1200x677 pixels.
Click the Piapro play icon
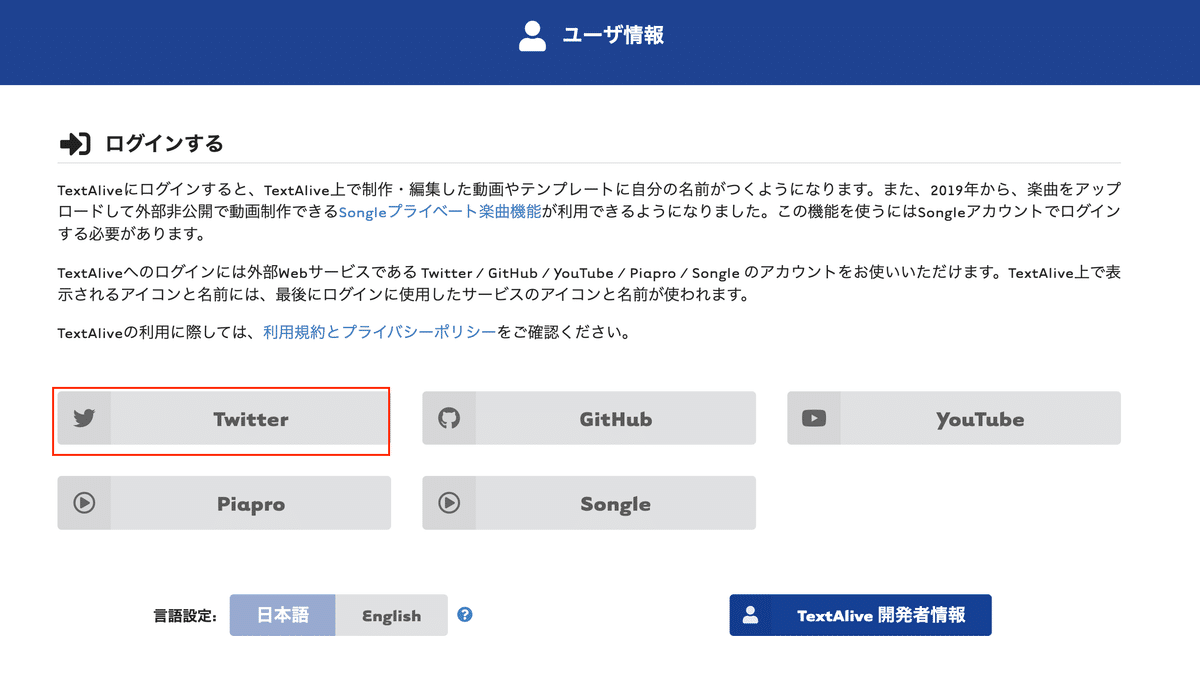tap(83, 503)
